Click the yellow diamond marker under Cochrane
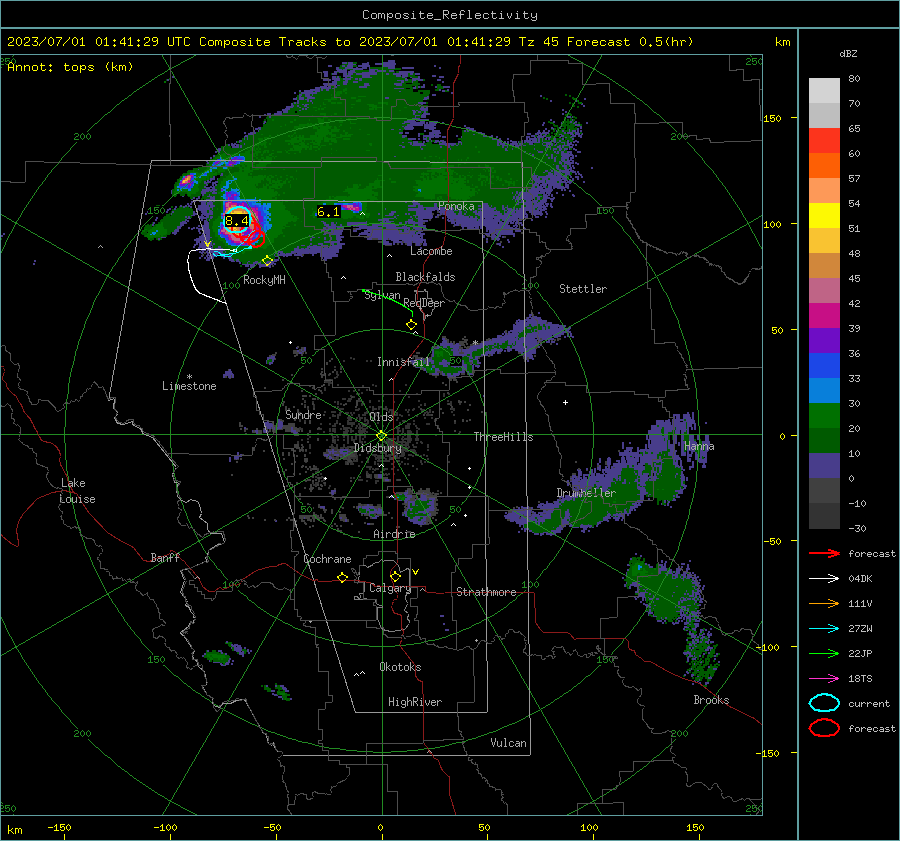 pyautogui.click(x=342, y=577)
